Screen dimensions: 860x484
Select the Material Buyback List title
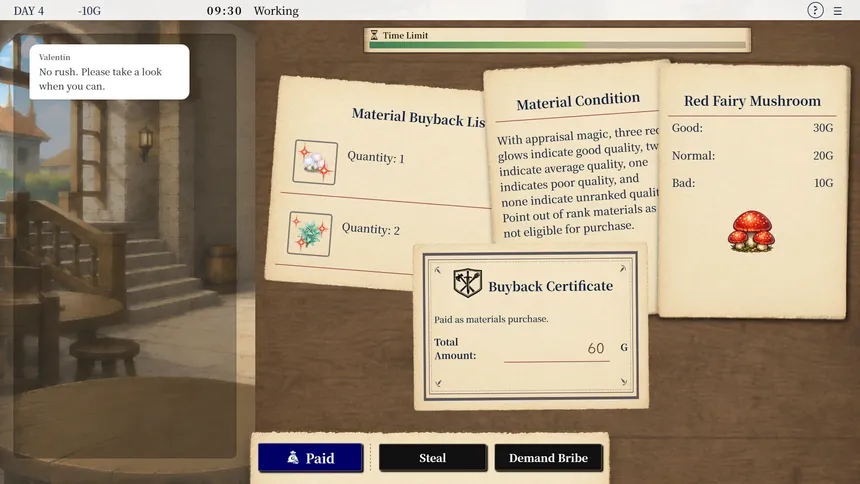418,117
